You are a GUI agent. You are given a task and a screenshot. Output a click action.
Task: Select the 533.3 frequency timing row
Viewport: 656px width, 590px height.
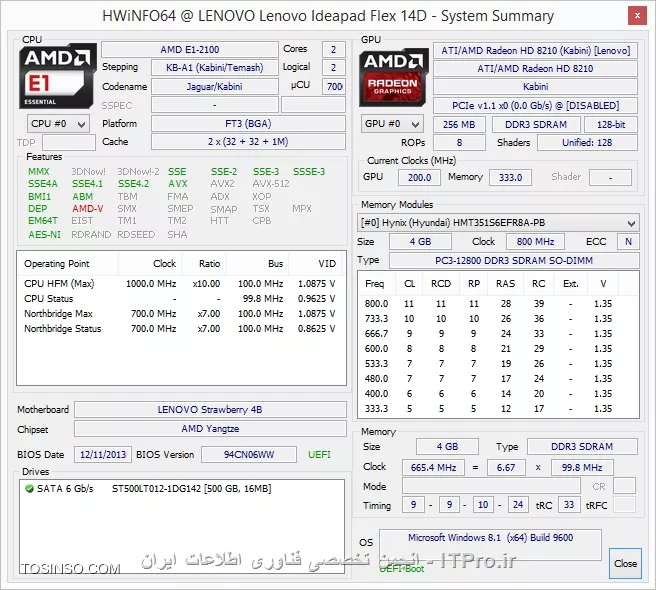click(498, 364)
